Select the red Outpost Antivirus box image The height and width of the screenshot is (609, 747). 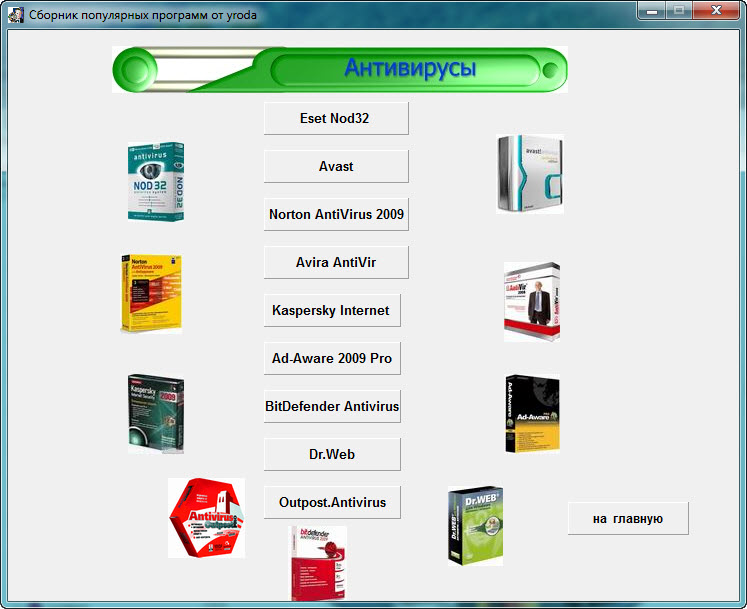[x=206, y=518]
